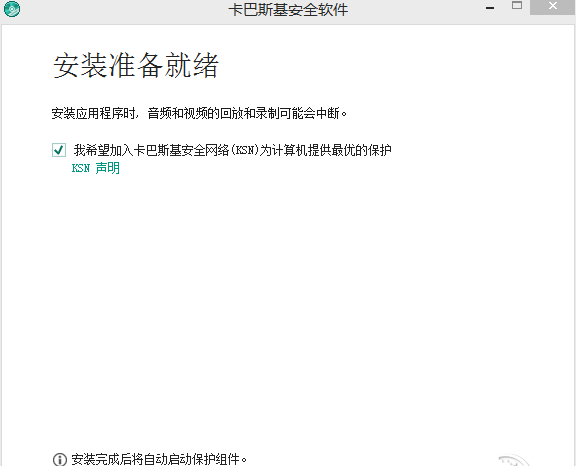
Task: Click empty title bar area left of title
Action: click(121, 10)
